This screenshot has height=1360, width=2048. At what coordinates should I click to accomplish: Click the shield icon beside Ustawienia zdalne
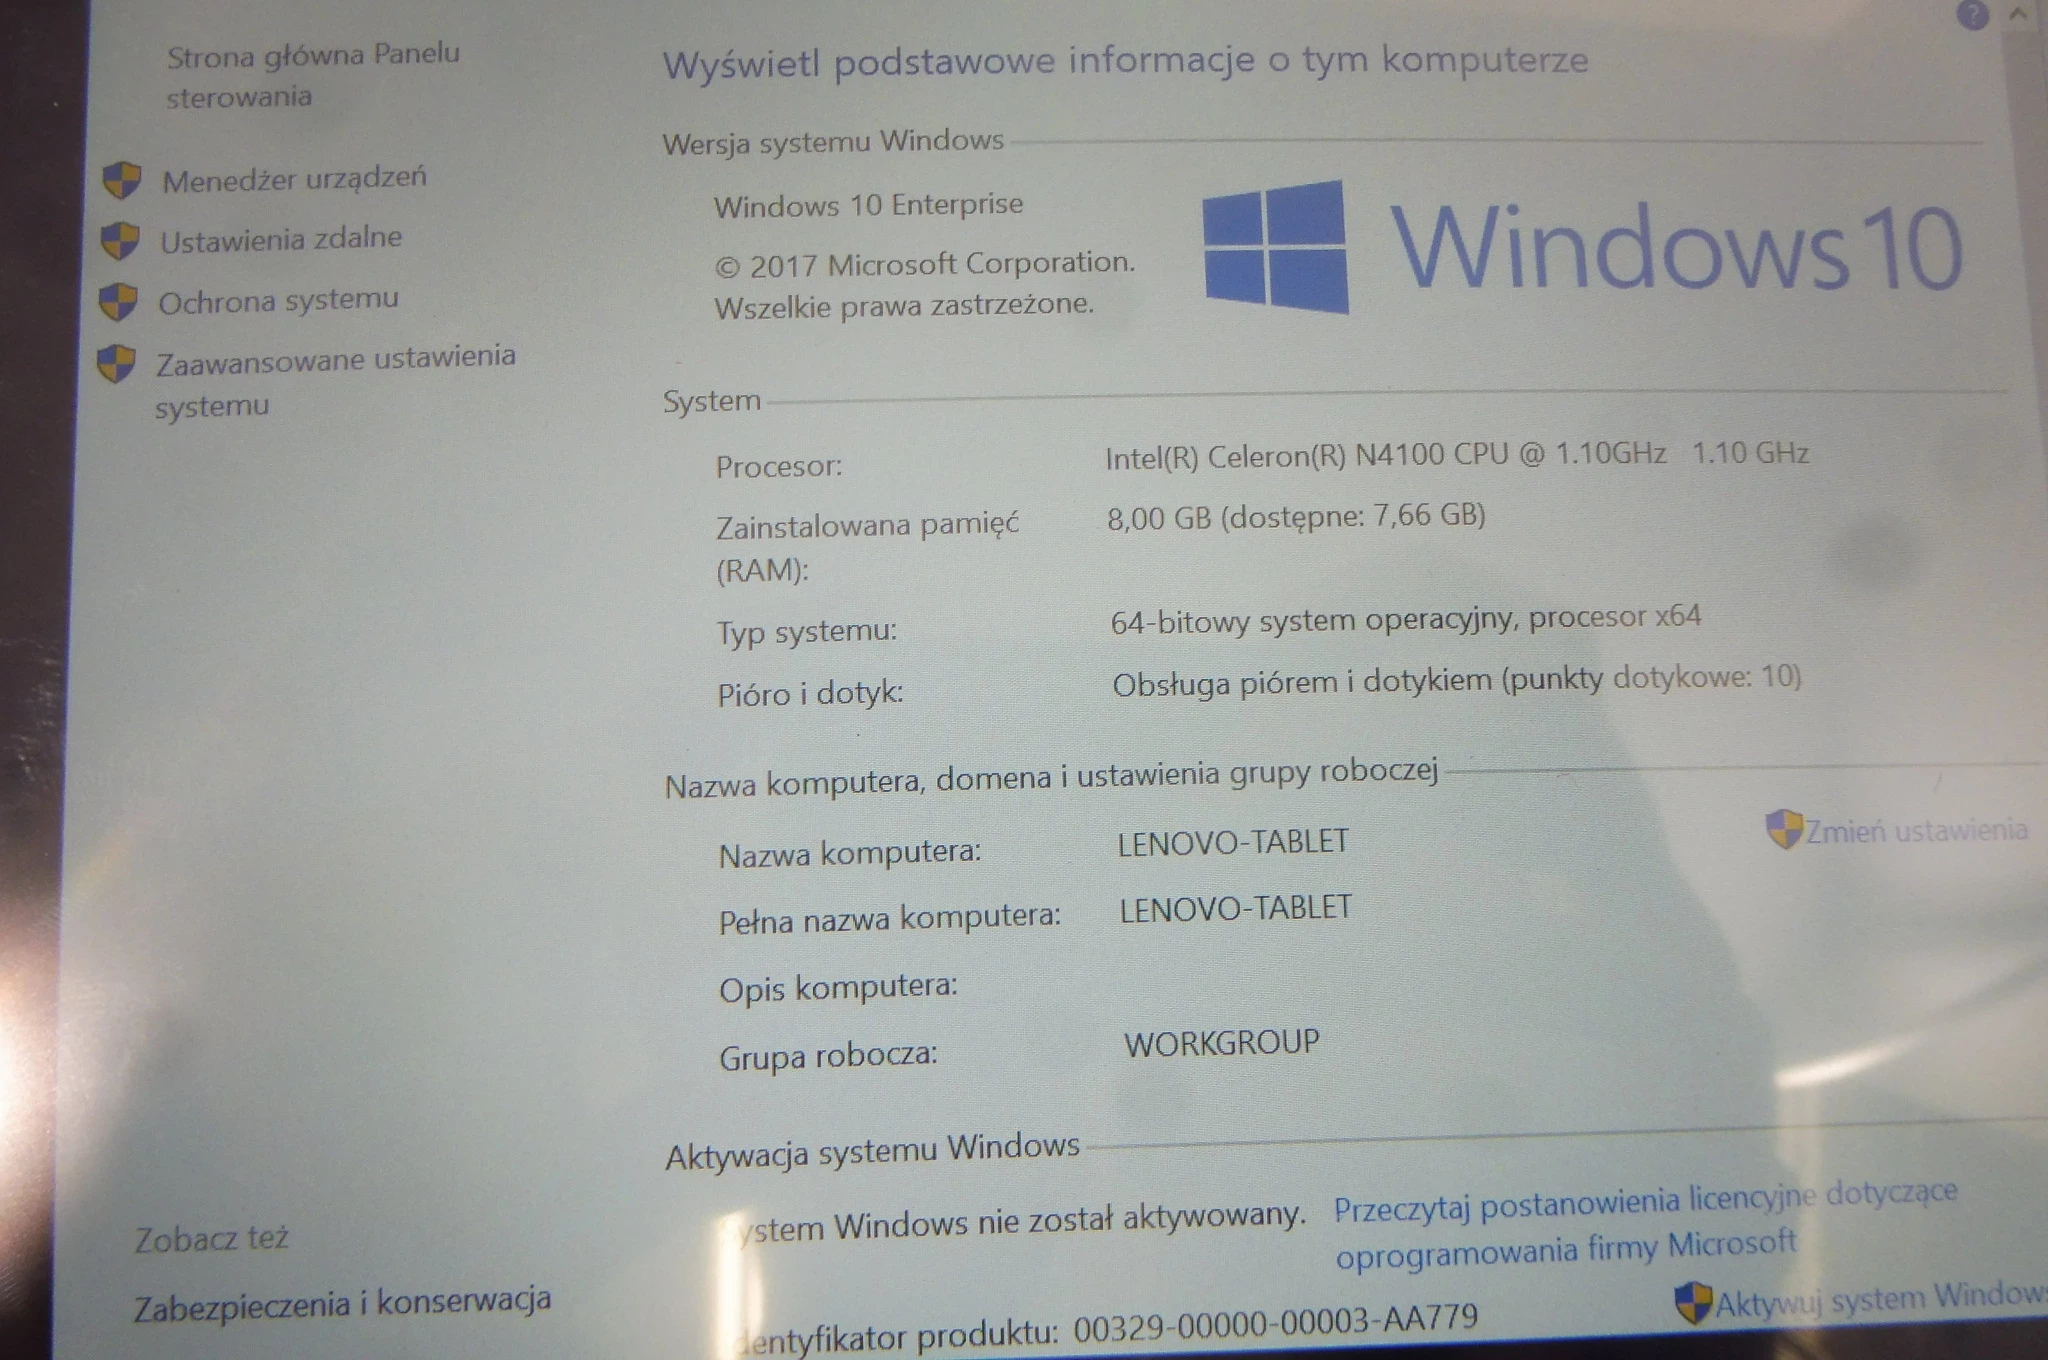tap(122, 240)
